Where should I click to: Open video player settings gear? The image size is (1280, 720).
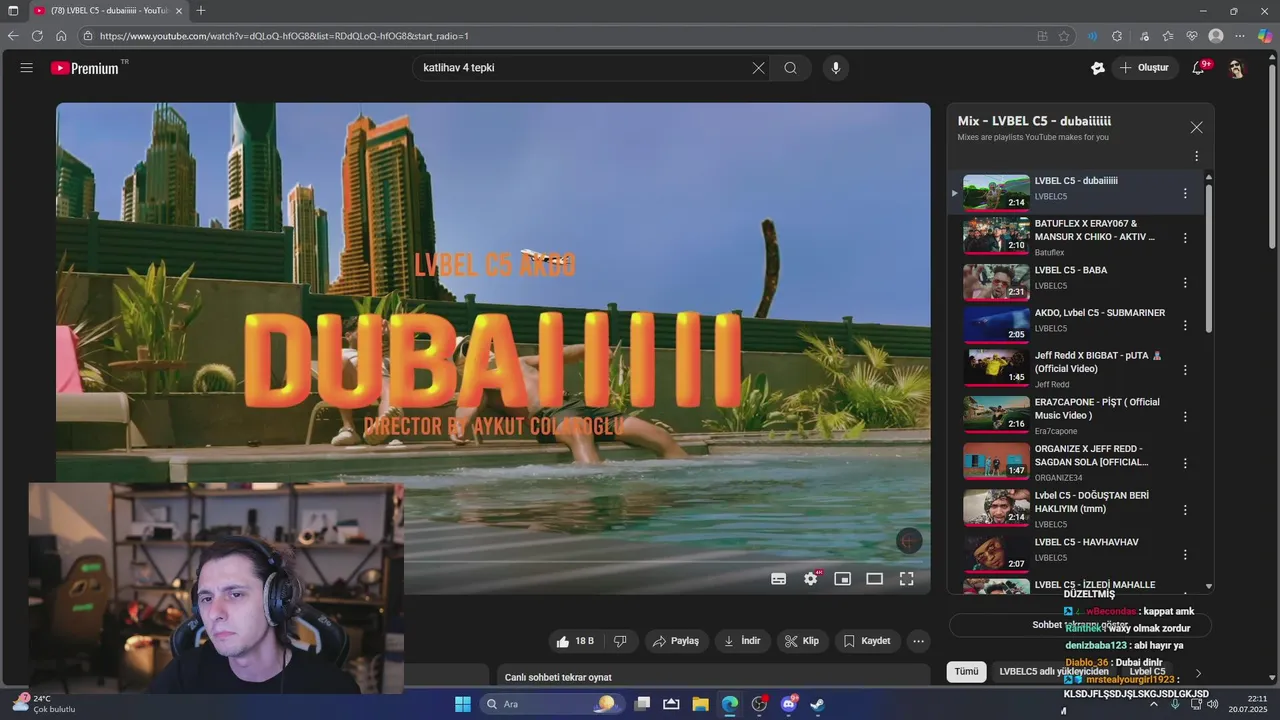pos(811,579)
